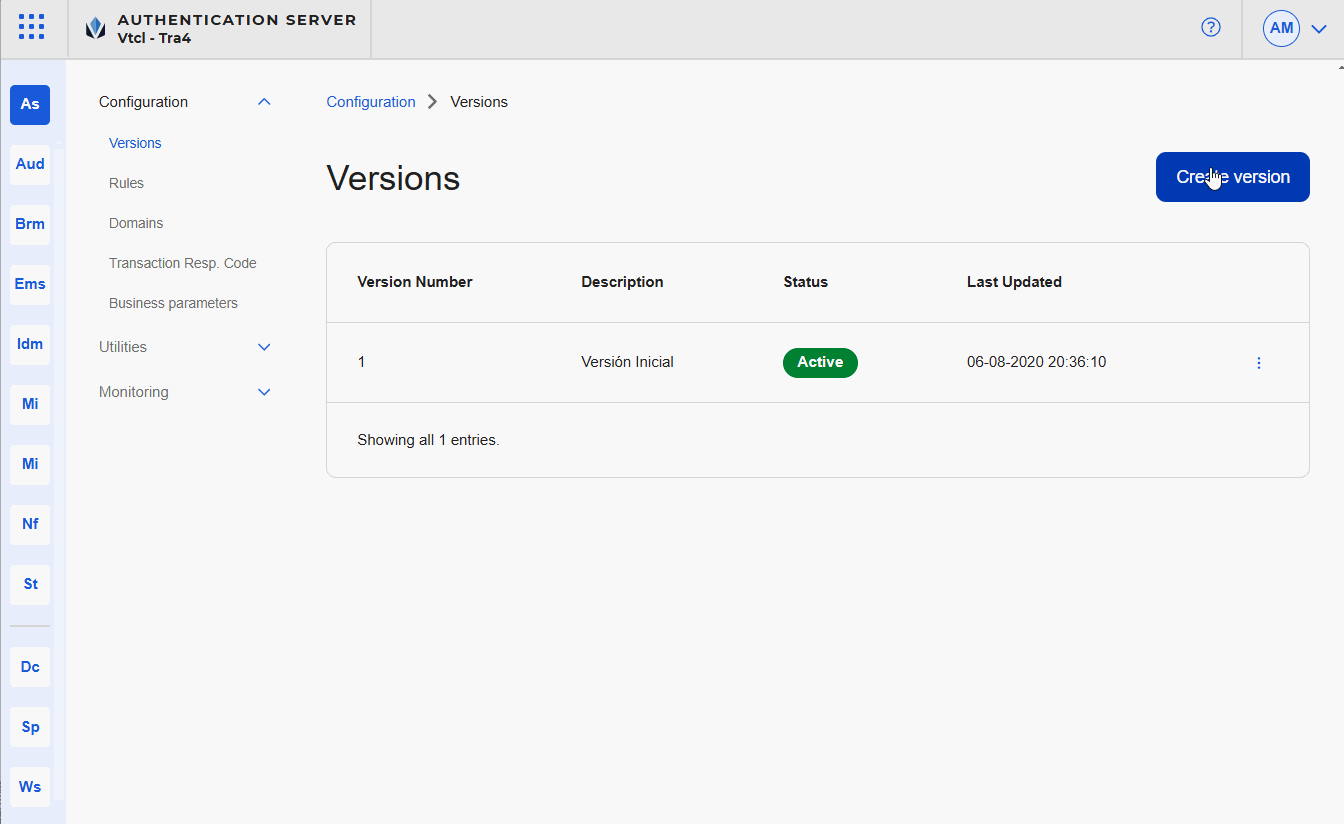The height and width of the screenshot is (824, 1344).
Task: Switch to the Ems module
Action: [x=30, y=284]
